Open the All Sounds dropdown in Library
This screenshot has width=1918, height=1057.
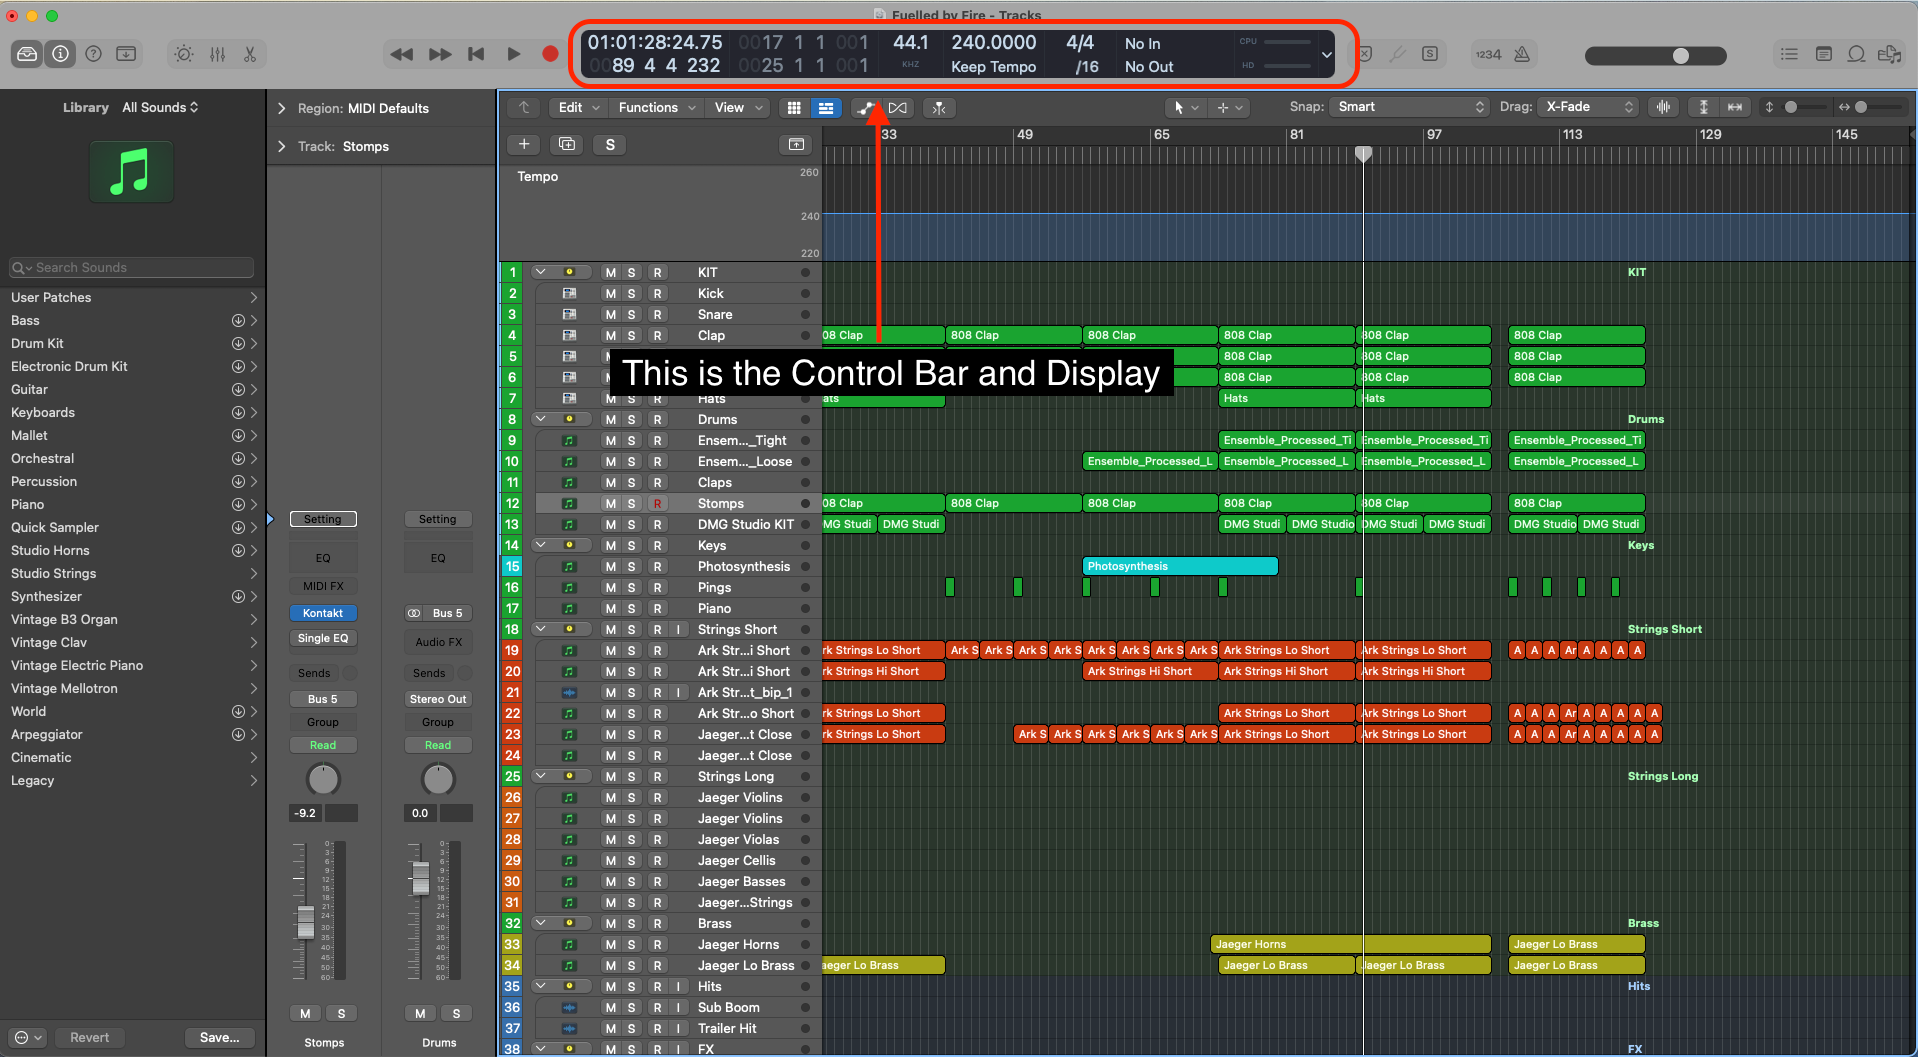160,107
